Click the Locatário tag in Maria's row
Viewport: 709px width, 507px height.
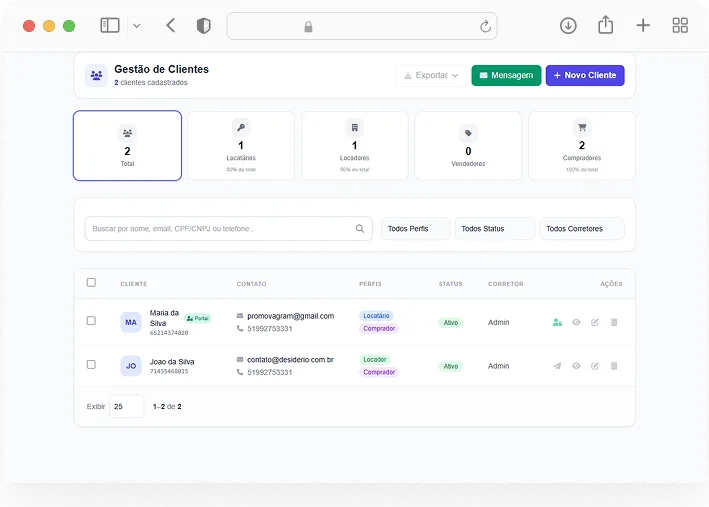click(376, 316)
